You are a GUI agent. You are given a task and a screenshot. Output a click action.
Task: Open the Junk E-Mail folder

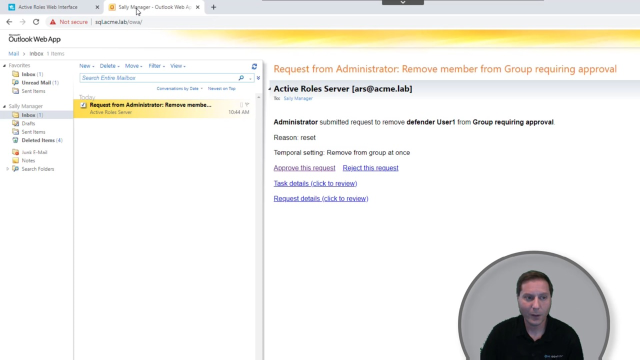[x=34, y=152]
